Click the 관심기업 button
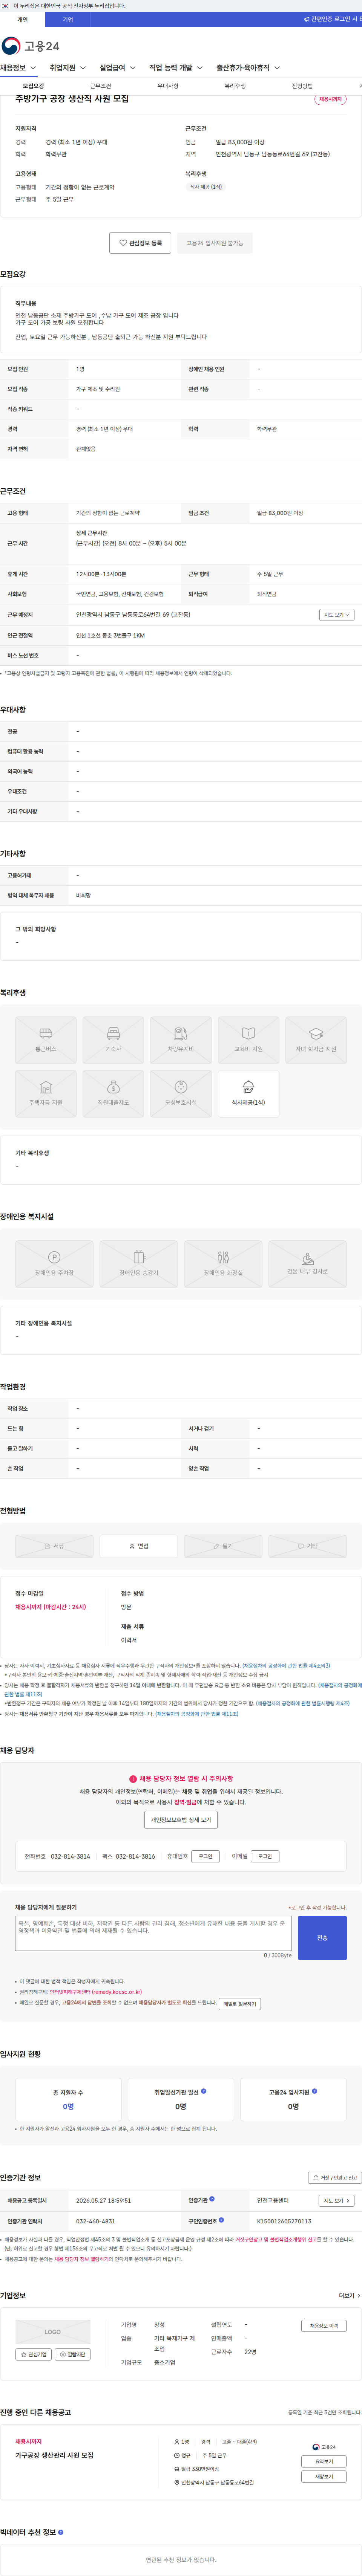The height and width of the screenshot is (2576, 362). (x=34, y=2354)
